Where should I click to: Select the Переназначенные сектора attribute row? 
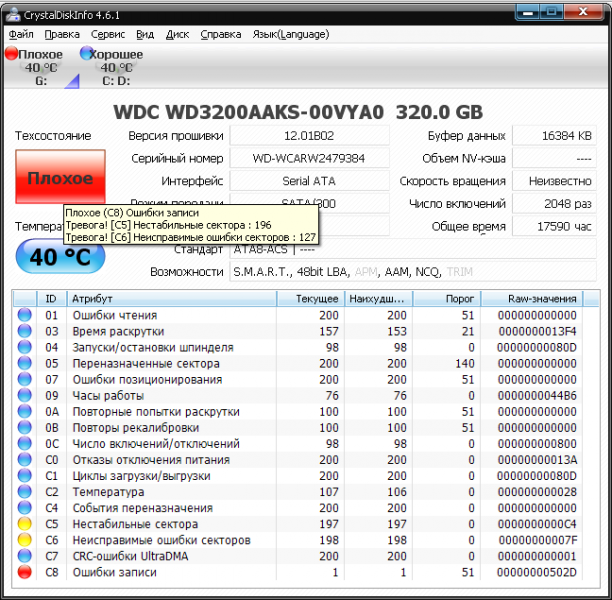coord(300,363)
